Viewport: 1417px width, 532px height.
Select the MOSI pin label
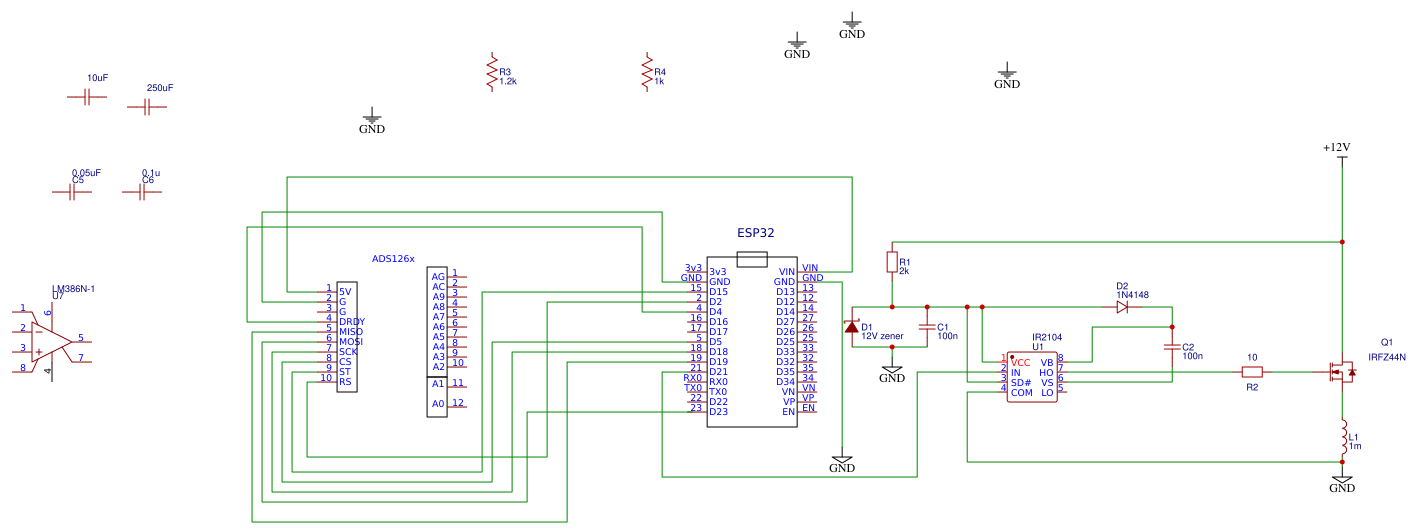pyautogui.click(x=351, y=341)
